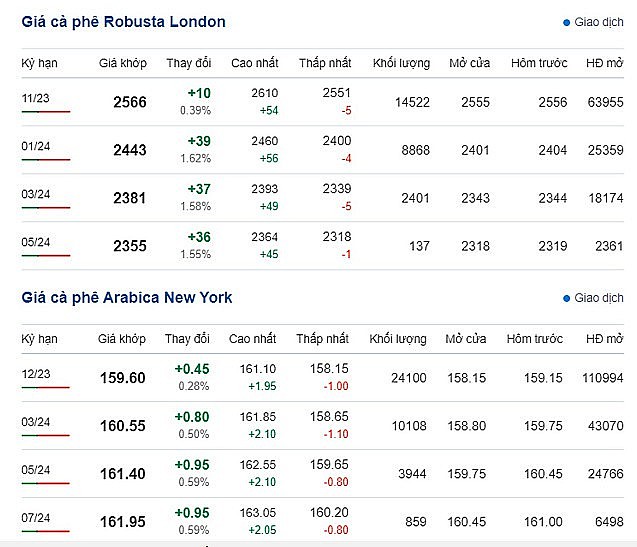The image size is (637, 547).
Task: Sort Robusta table by 'Giá khớp' column
Action: (x=122, y=63)
